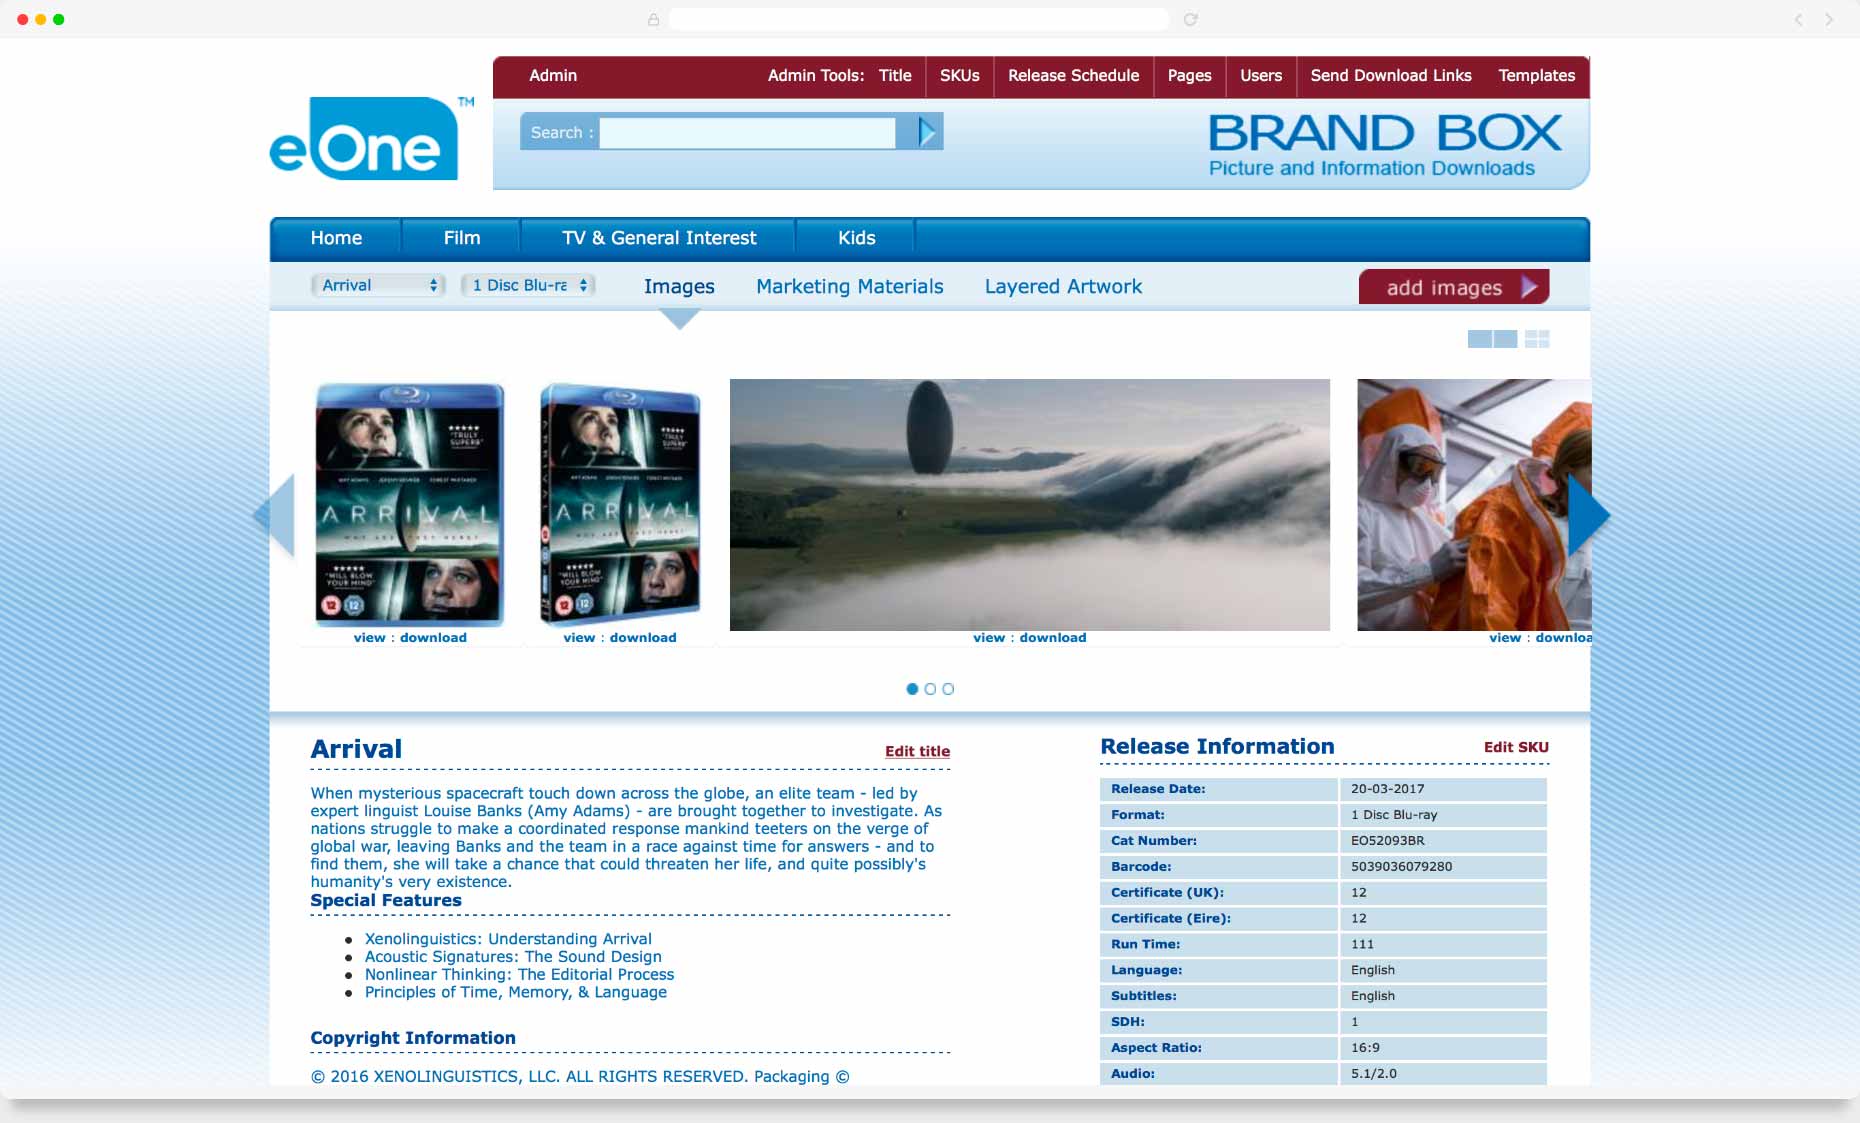Click view under hazmat suit still
The height and width of the screenshot is (1123, 1860).
(1505, 638)
